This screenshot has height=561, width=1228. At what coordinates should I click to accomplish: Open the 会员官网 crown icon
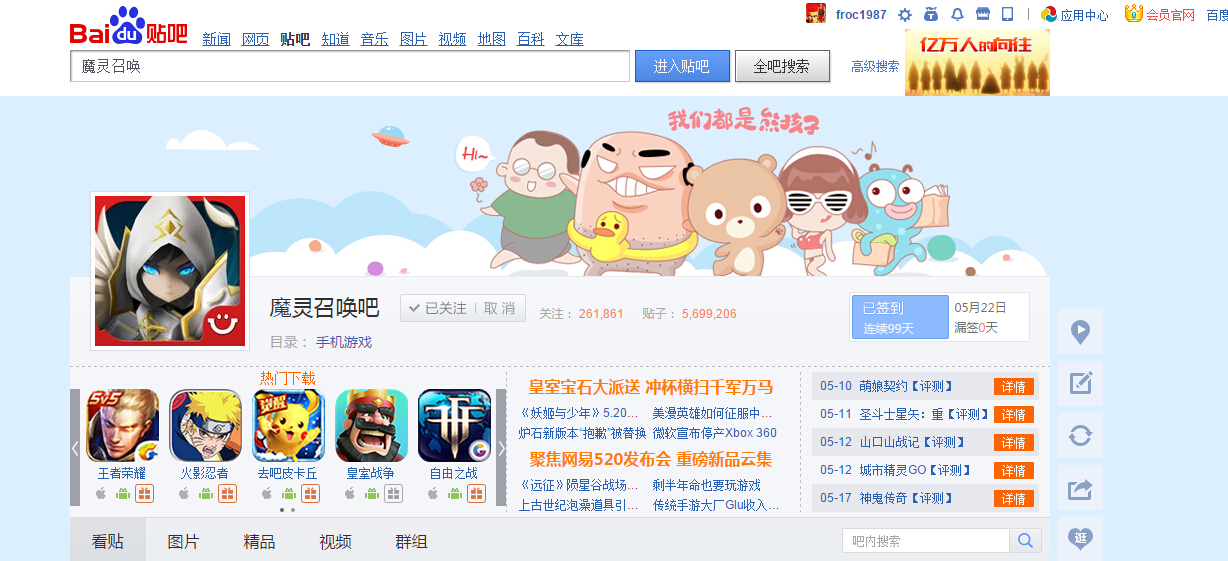pyautogui.click(x=1133, y=13)
